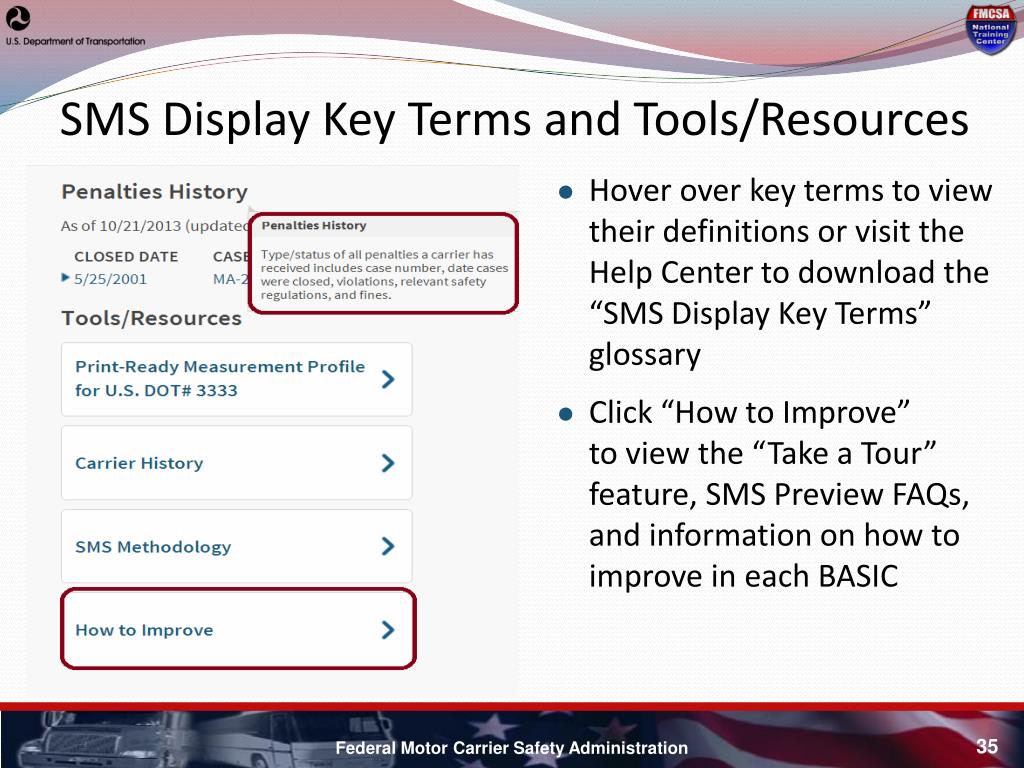
Task: Click the slide number 35
Action: pos(987,746)
